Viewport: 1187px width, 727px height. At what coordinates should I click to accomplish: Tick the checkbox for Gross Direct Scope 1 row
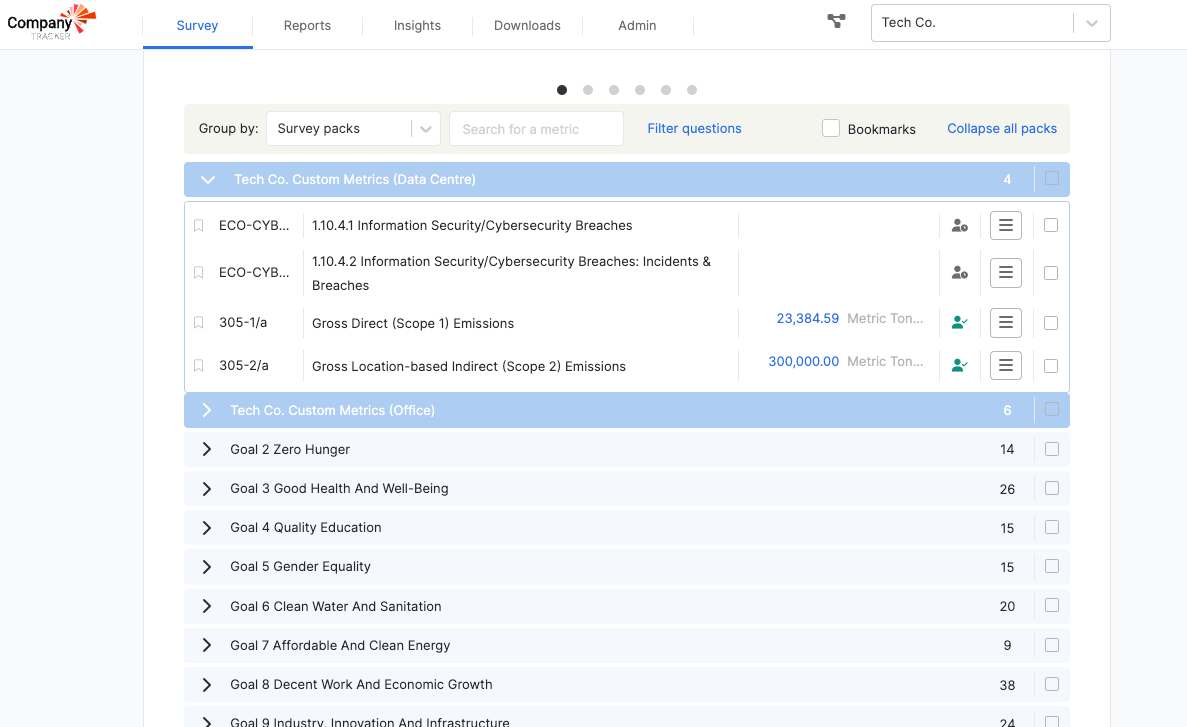[1050, 323]
